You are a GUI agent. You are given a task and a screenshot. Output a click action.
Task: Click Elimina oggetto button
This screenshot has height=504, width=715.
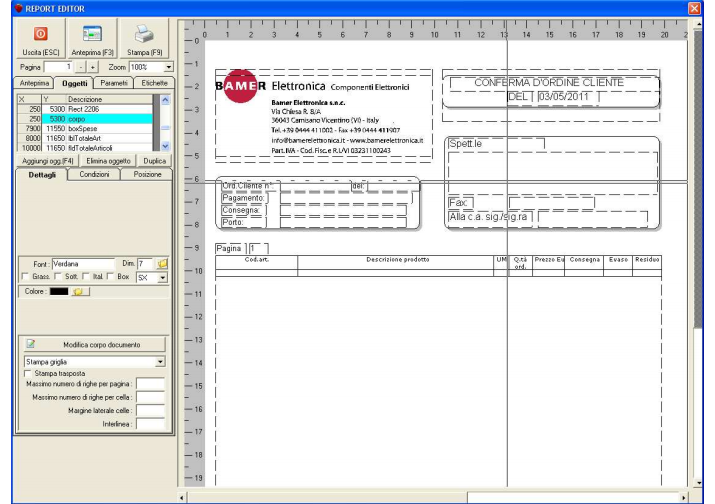coord(108,161)
